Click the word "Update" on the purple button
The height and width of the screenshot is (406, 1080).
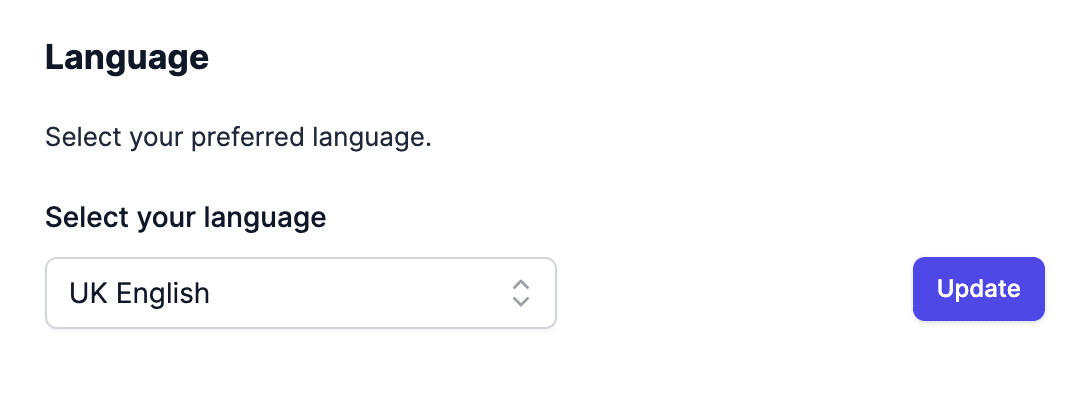(x=978, y=289)
